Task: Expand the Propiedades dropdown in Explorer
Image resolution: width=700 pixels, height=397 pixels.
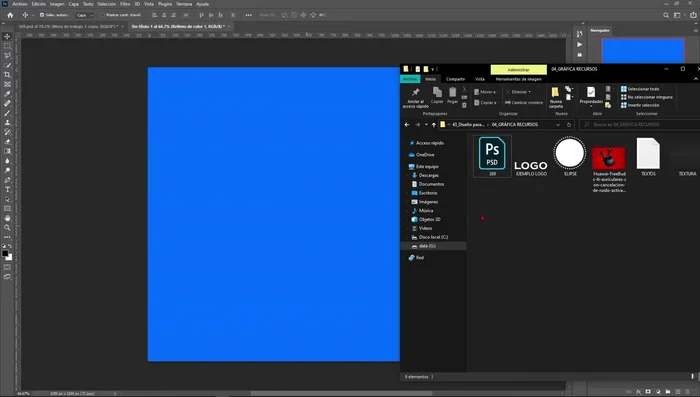Action: click(x=591, y=106)
